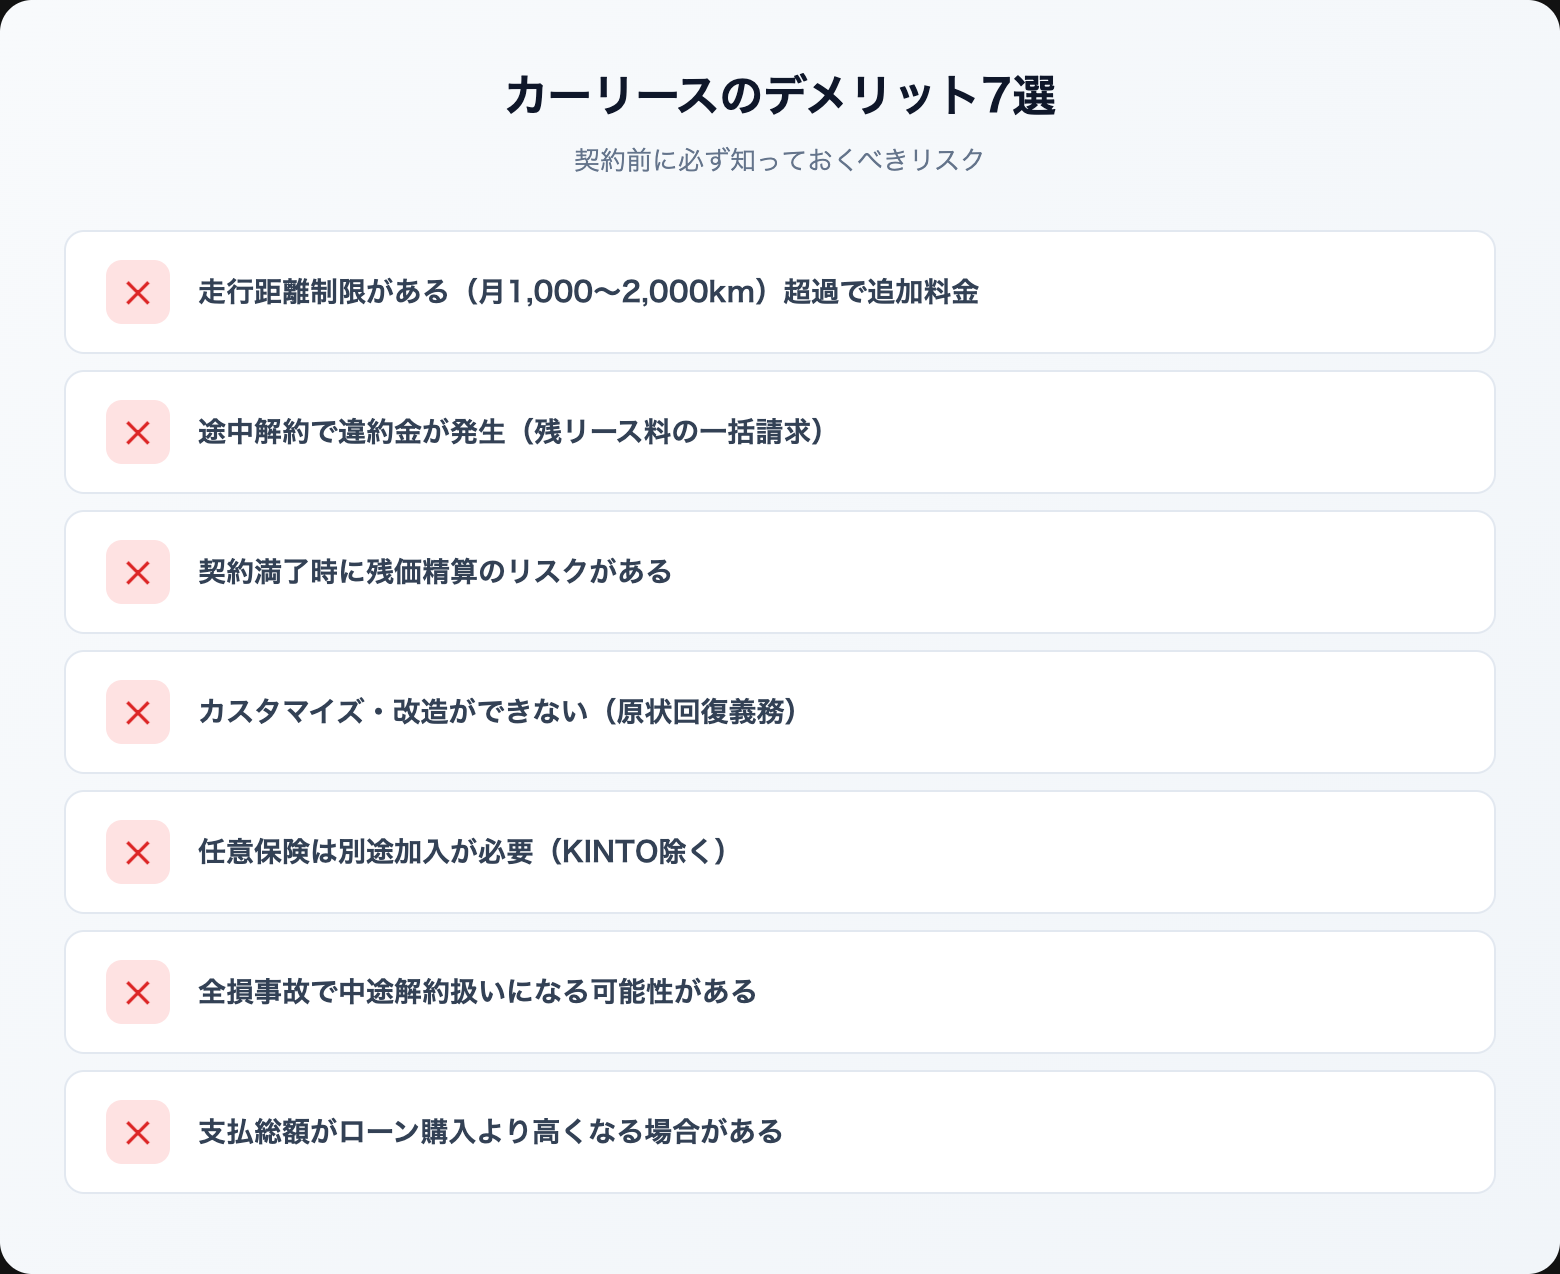Click the X icon beside 任意保険は別途加入が必要
The height and width of the screenshot is (1274, 1560).
138,853
